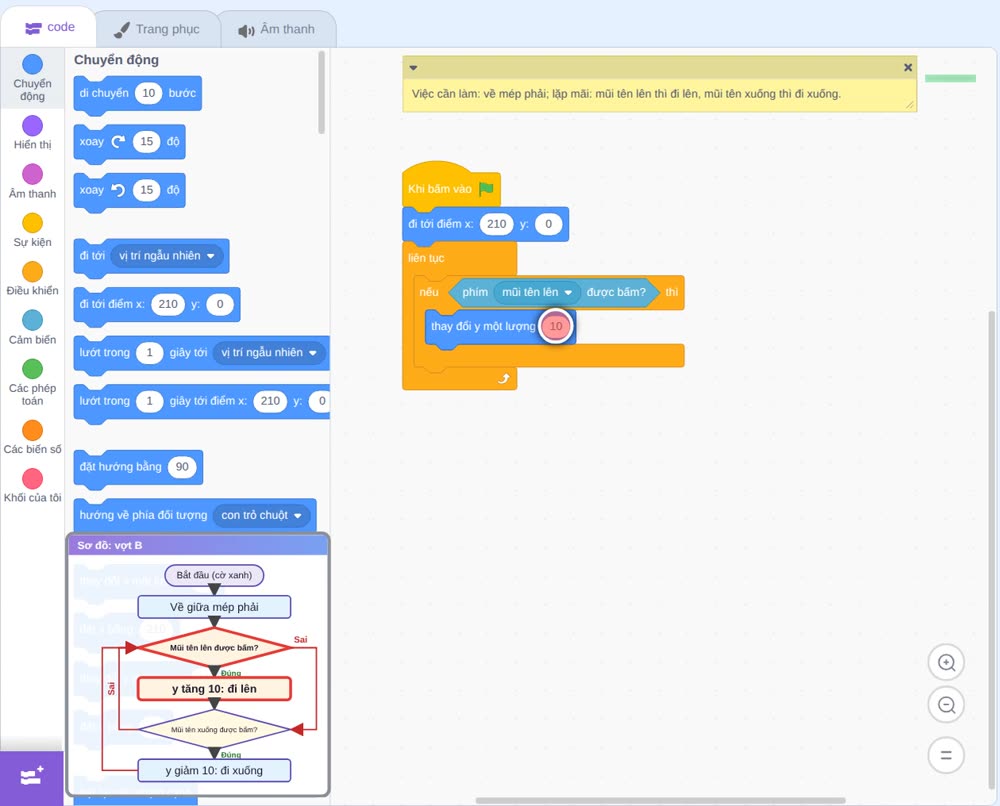Click the workspace vertical scrollbar
This screenshot has height=806, width=1000.
pos(991,550)
